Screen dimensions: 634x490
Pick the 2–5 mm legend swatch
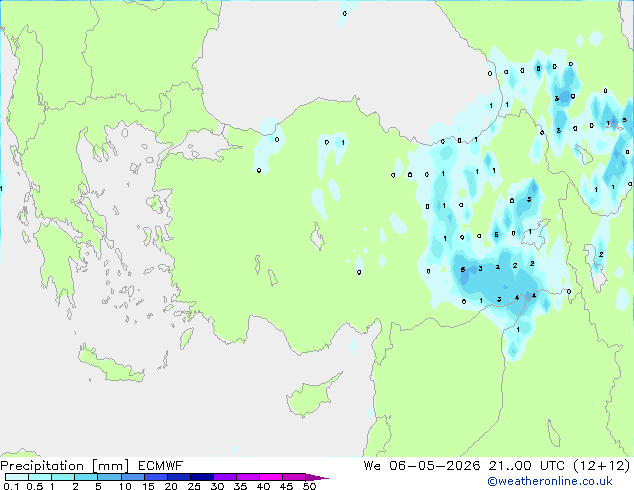pos(86,477)
